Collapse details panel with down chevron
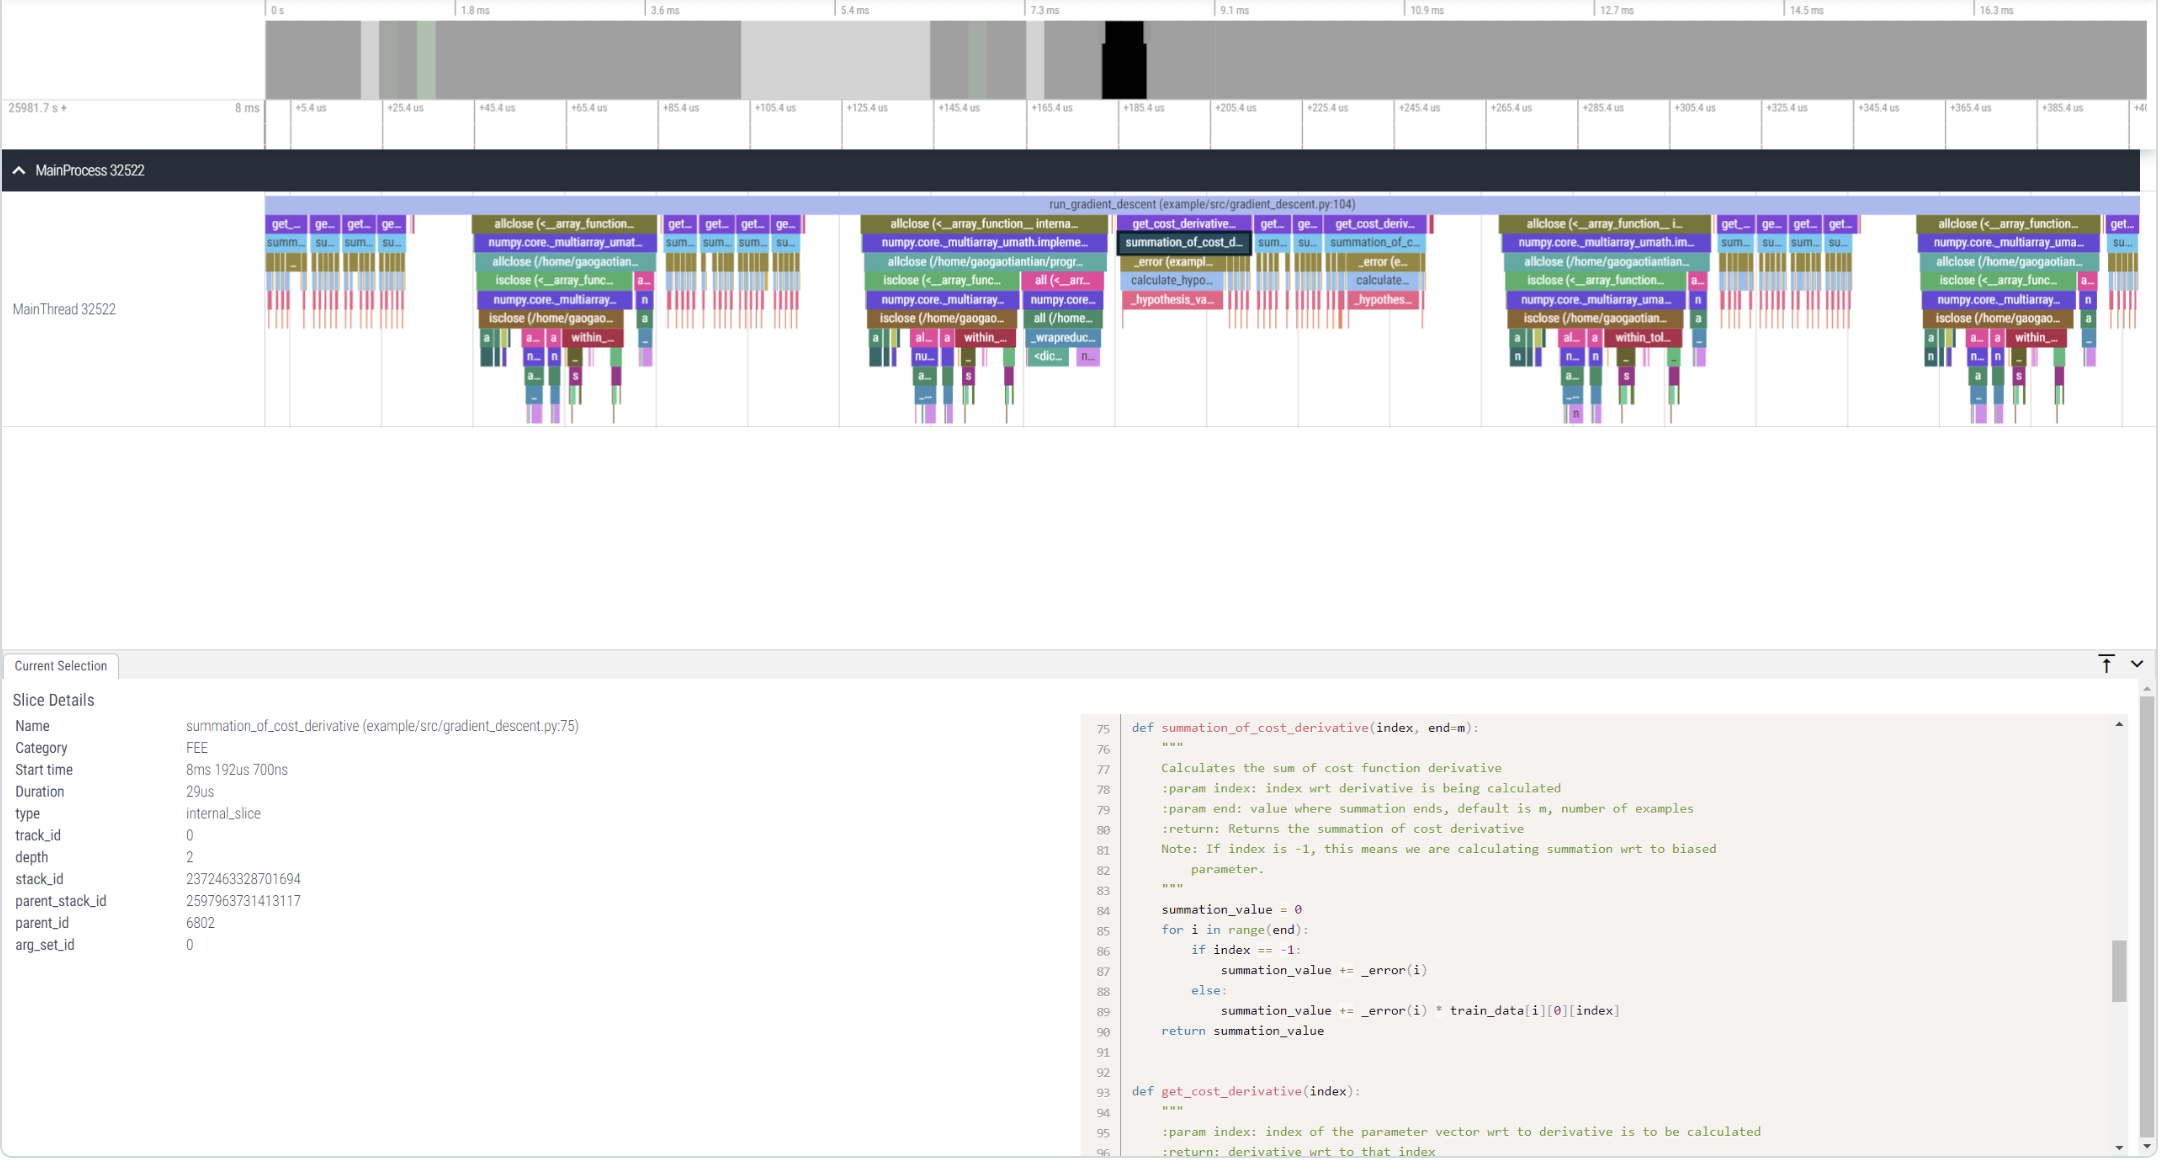The image size is (2164, 1164). 2137,664
